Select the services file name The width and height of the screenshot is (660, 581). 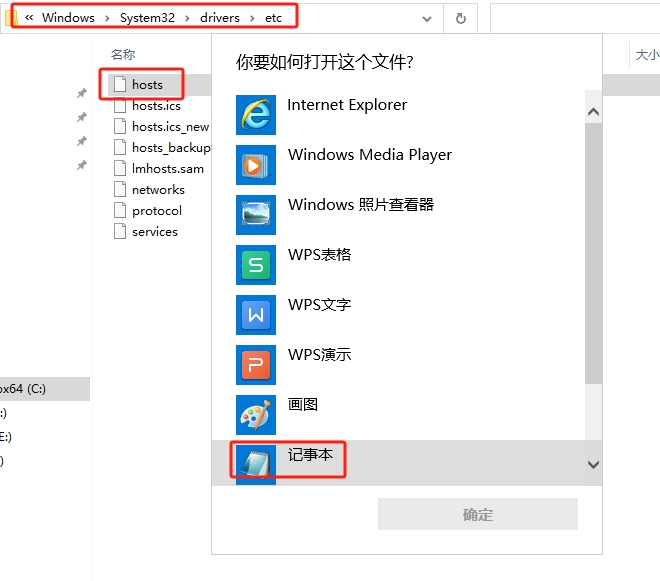point(155,232)
